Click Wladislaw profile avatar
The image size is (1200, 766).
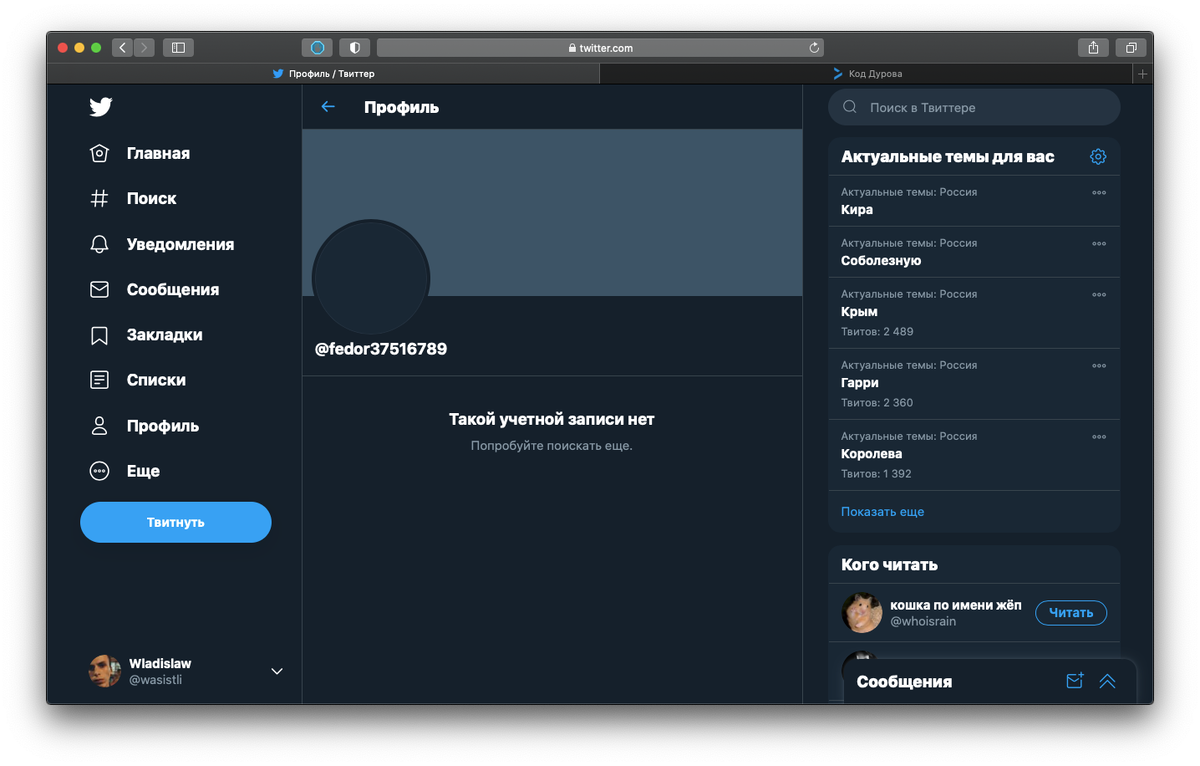click(x=105, y=671)
